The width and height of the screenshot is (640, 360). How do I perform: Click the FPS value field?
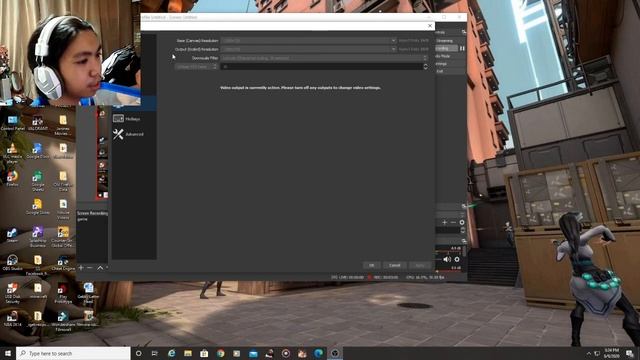pyautogui.click(x=322, y=67)
